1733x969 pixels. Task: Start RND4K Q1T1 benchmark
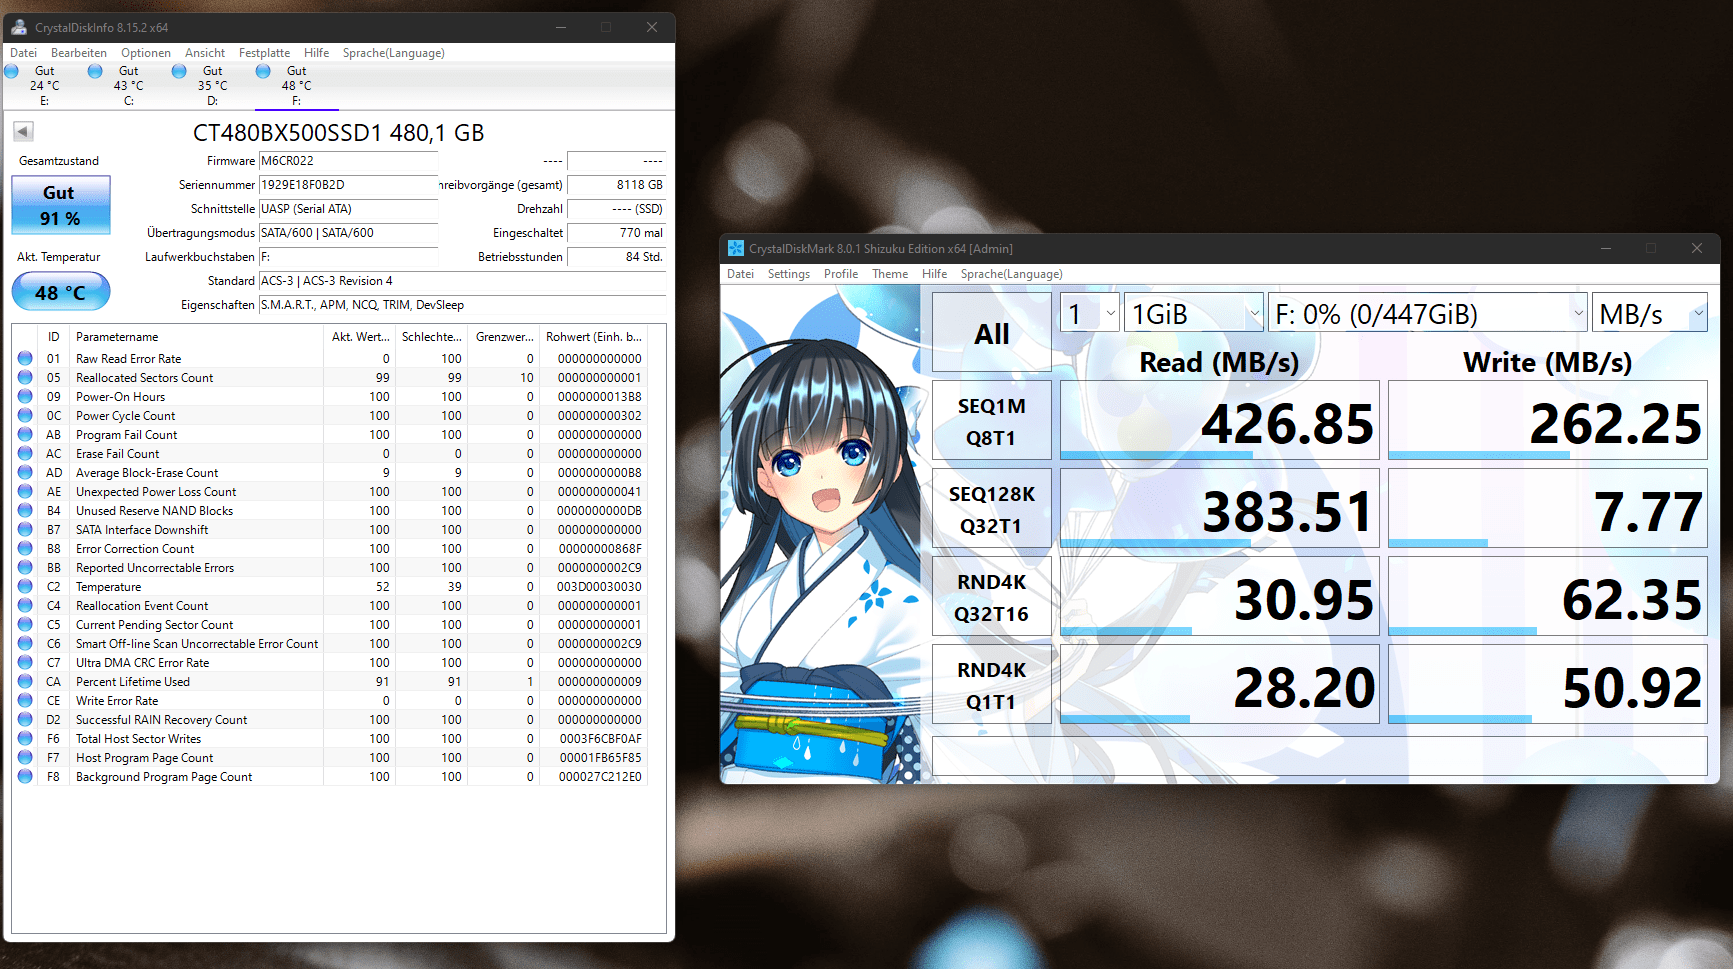pyautogui.click(x=991, y=685)
